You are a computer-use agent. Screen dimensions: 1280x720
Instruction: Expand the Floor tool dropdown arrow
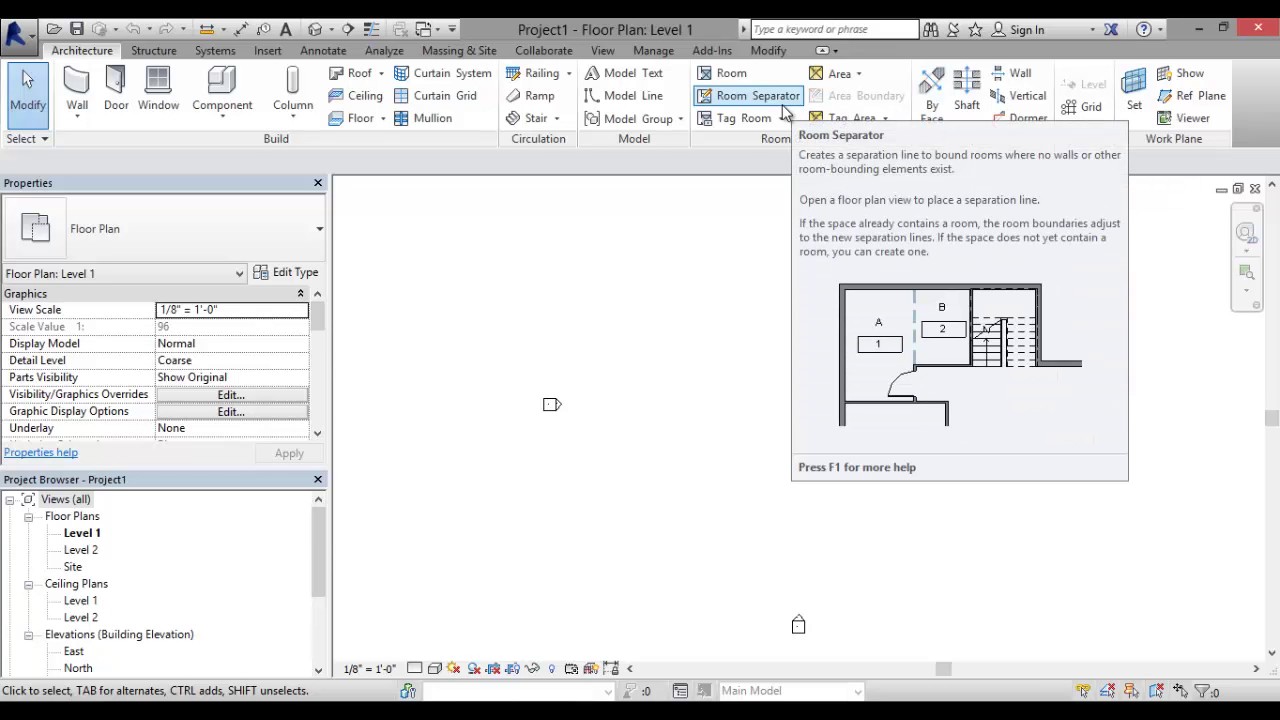pyautogui.click(x=381, y=118)
